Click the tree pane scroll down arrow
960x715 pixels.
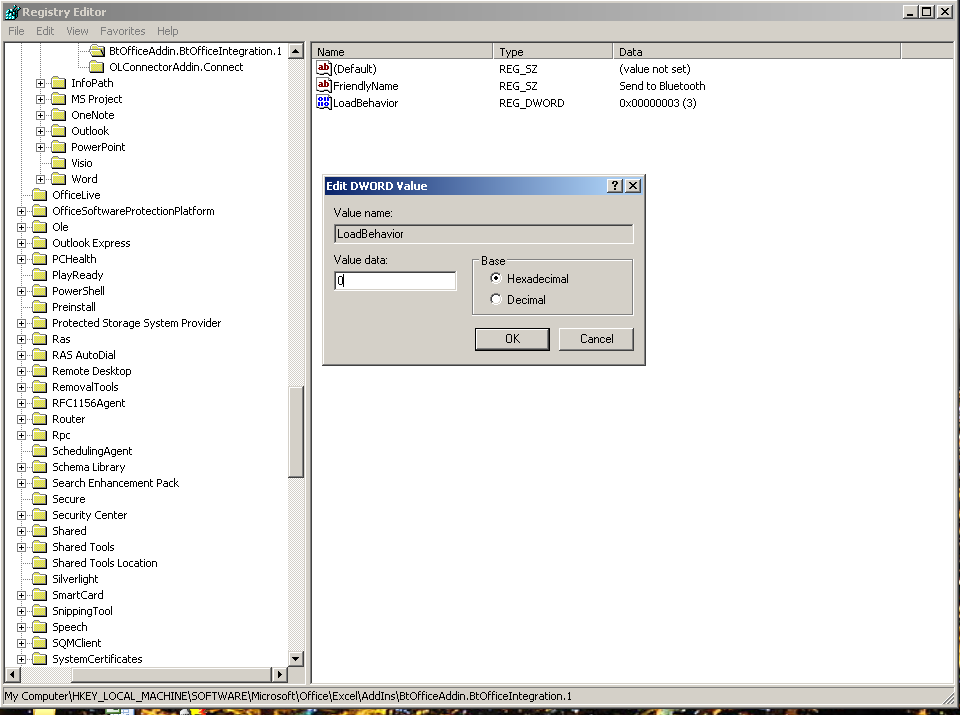296,659
